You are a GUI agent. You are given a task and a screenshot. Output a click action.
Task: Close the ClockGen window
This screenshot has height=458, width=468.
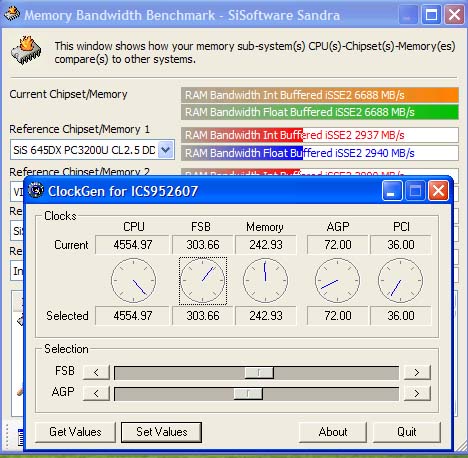pyautogui.click(x=438, y=191)
